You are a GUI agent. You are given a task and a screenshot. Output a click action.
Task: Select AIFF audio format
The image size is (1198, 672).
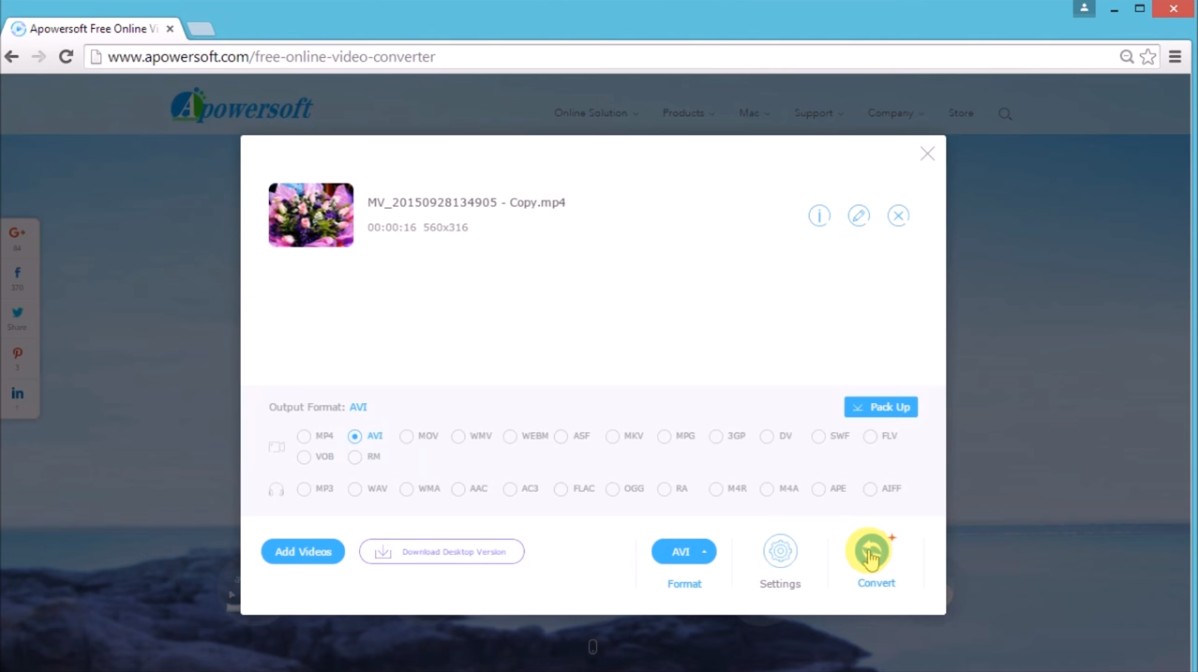click(x=870, y=489)
